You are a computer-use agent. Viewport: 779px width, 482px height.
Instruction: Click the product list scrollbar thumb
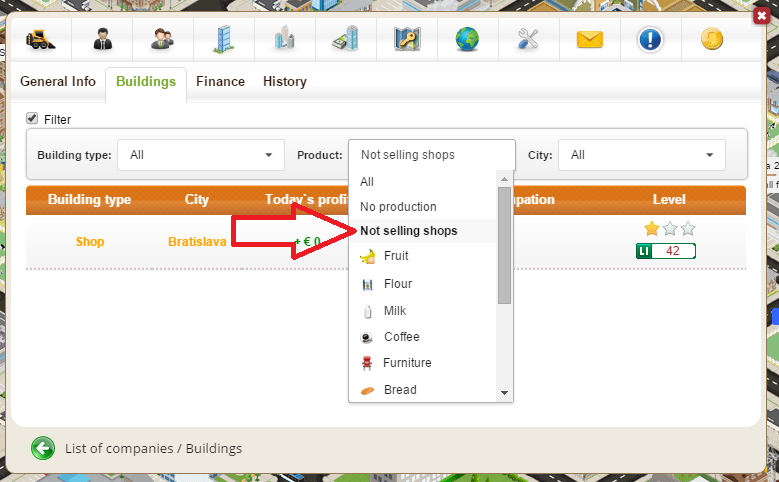504,245
